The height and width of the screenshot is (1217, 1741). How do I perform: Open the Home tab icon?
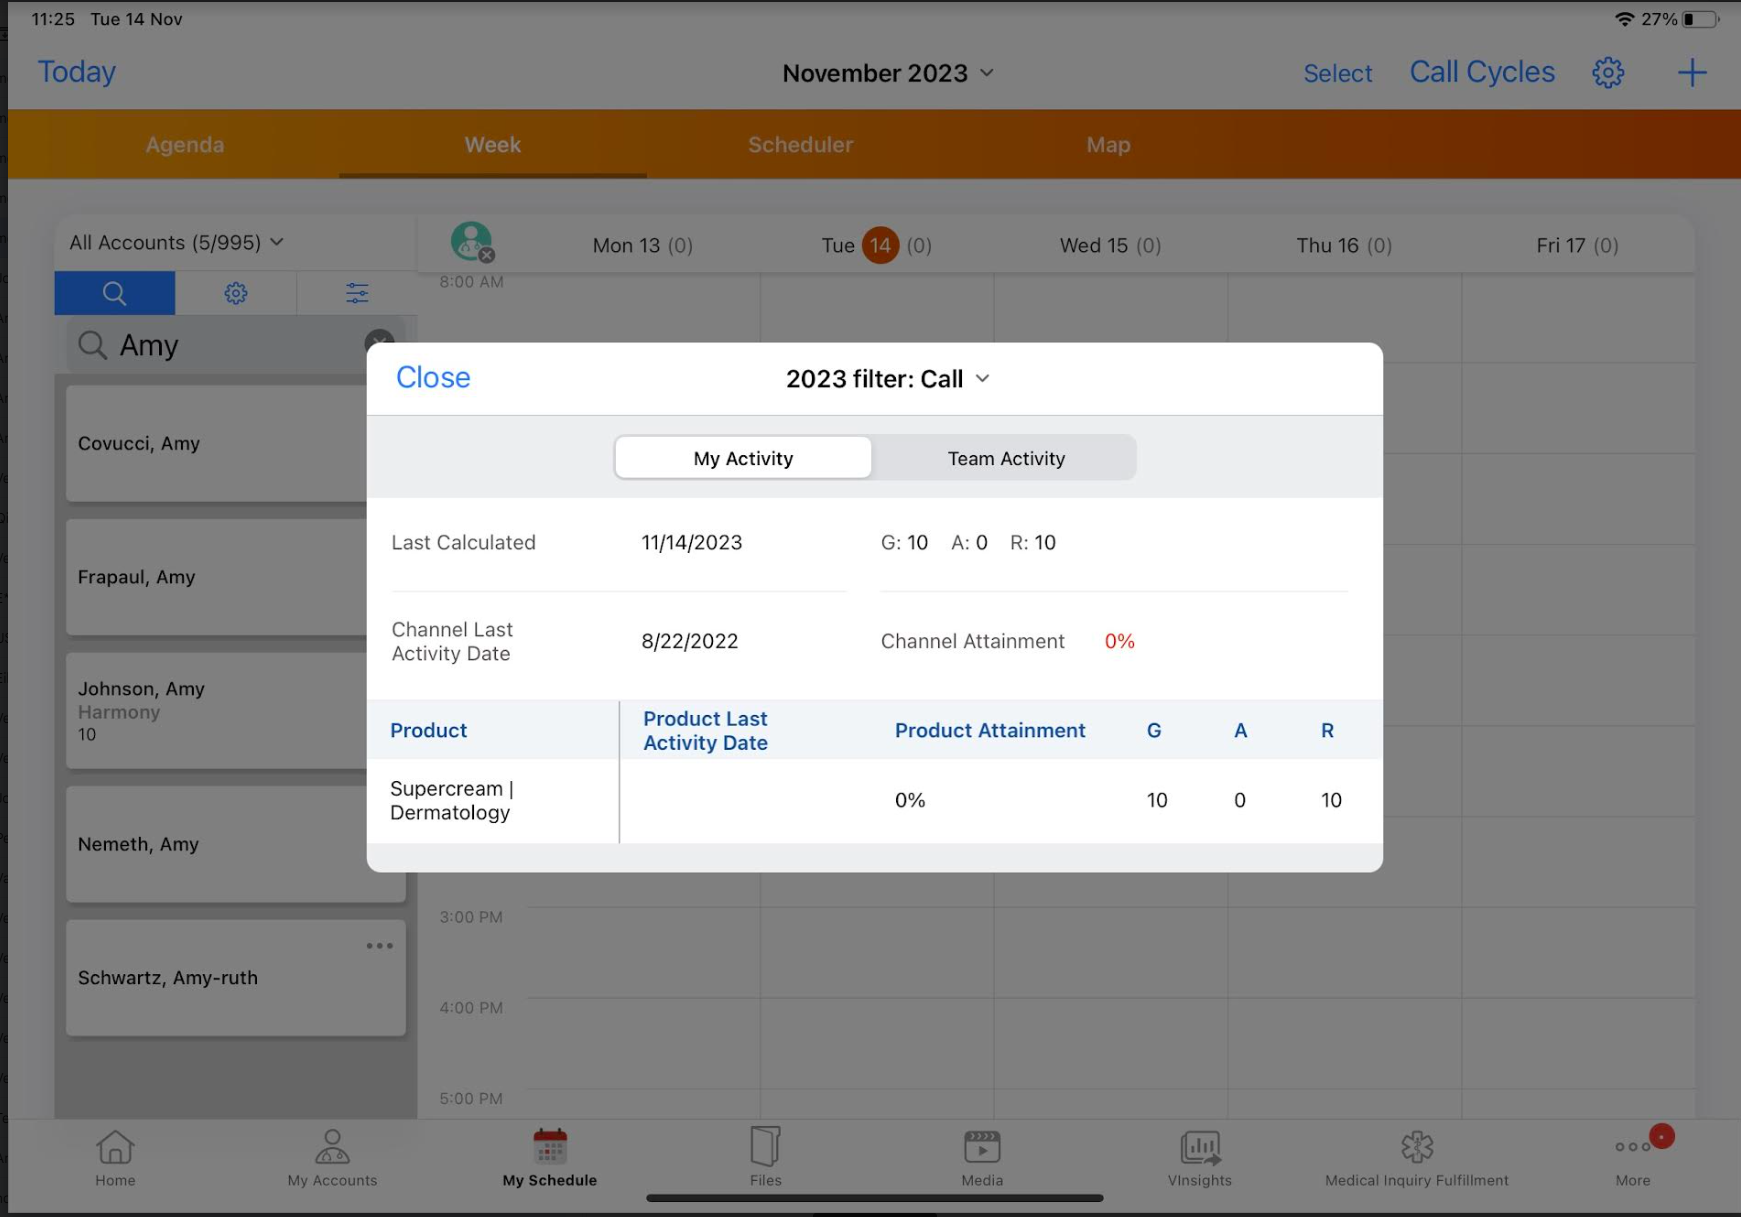click(x=115, y=1156)
